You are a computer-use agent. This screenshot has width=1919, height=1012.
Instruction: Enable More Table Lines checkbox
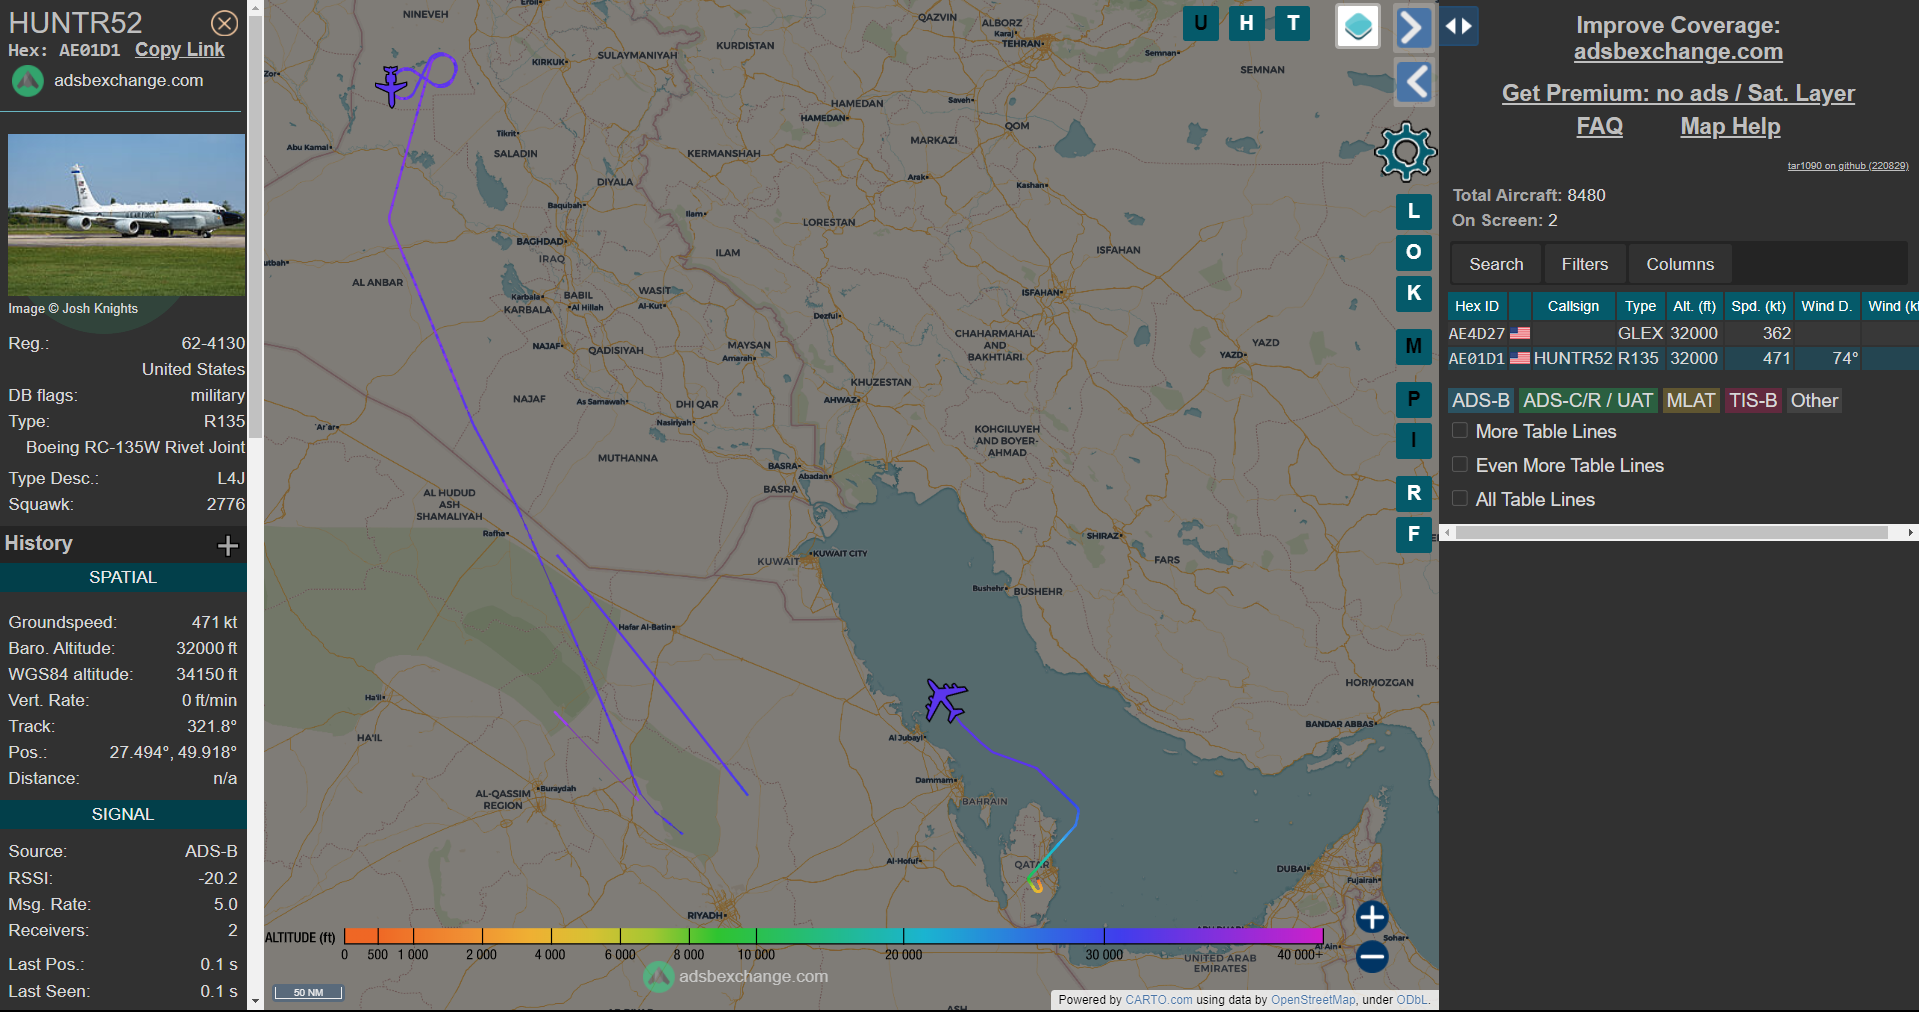pos(1460,431)
